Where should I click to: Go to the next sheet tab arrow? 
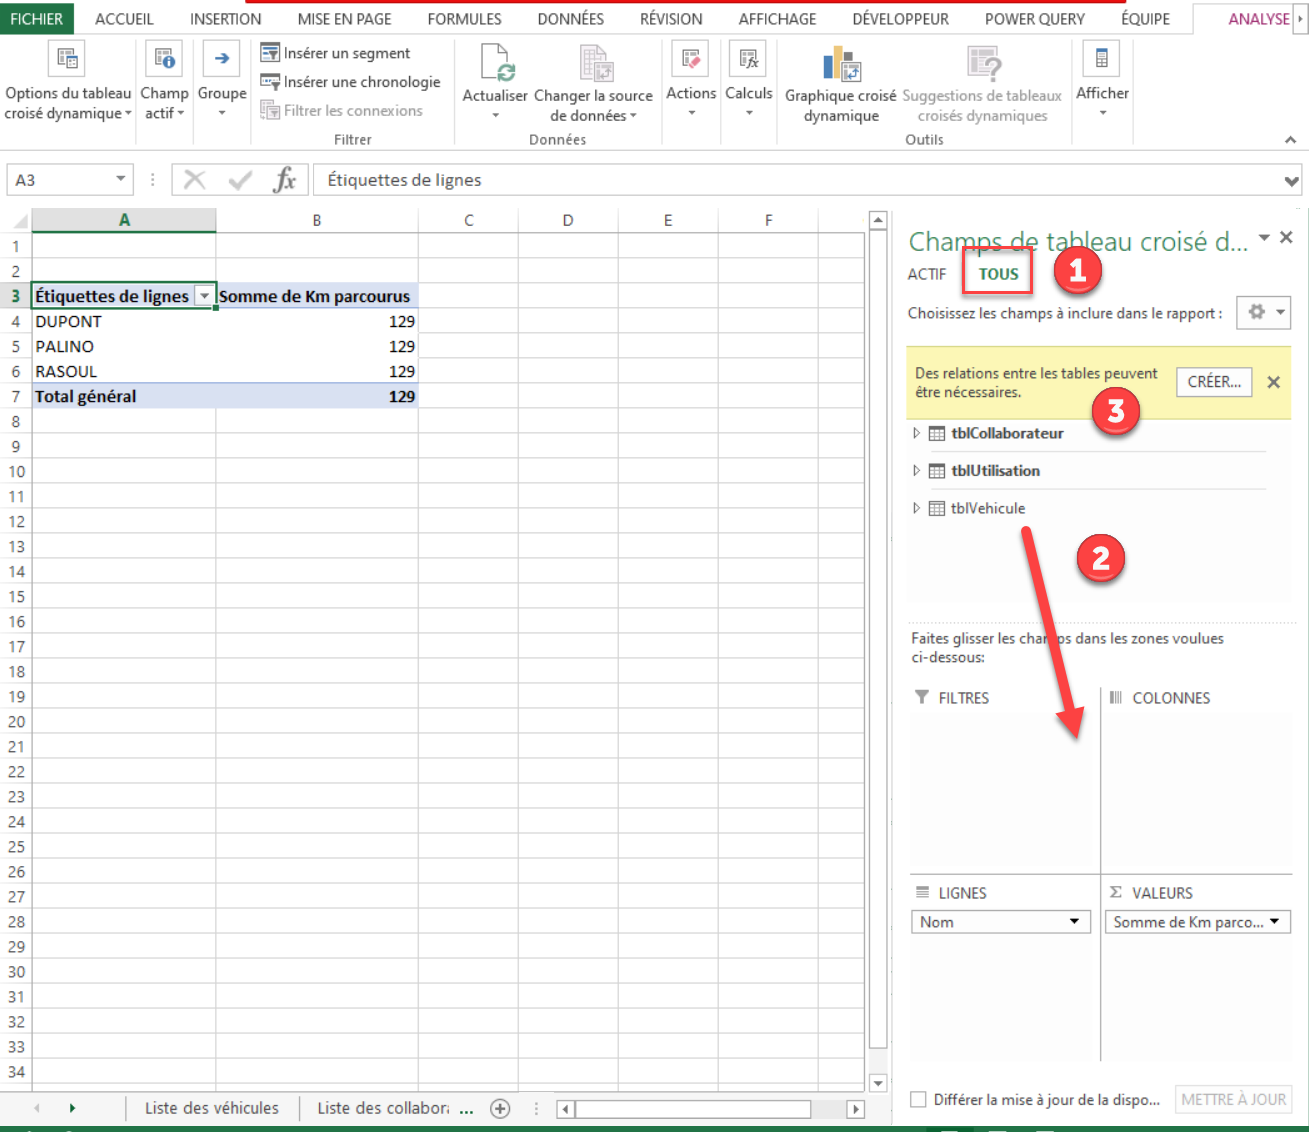pos(72,1108)
